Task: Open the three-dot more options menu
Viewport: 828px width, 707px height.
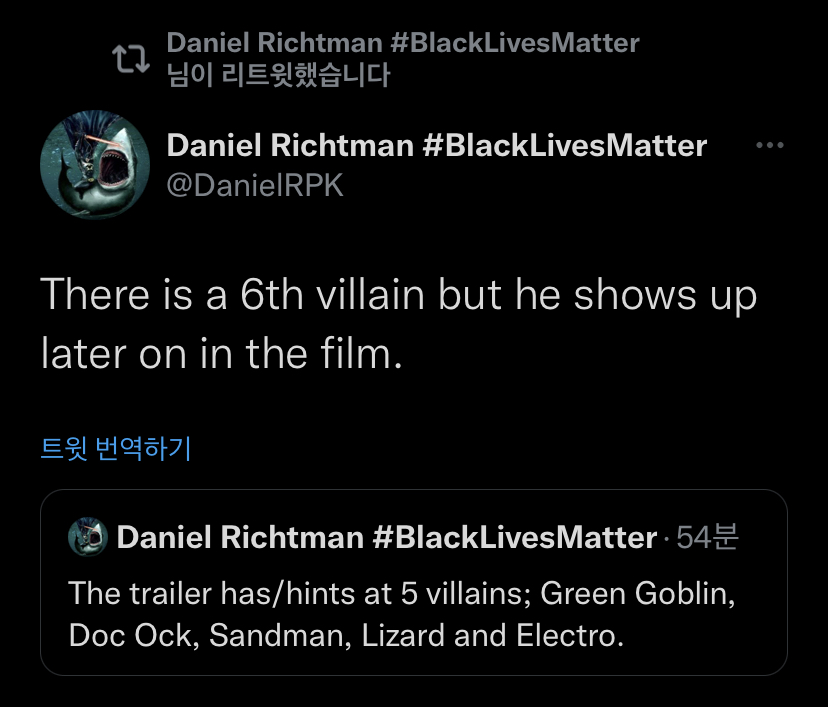Action: [769, 146]
